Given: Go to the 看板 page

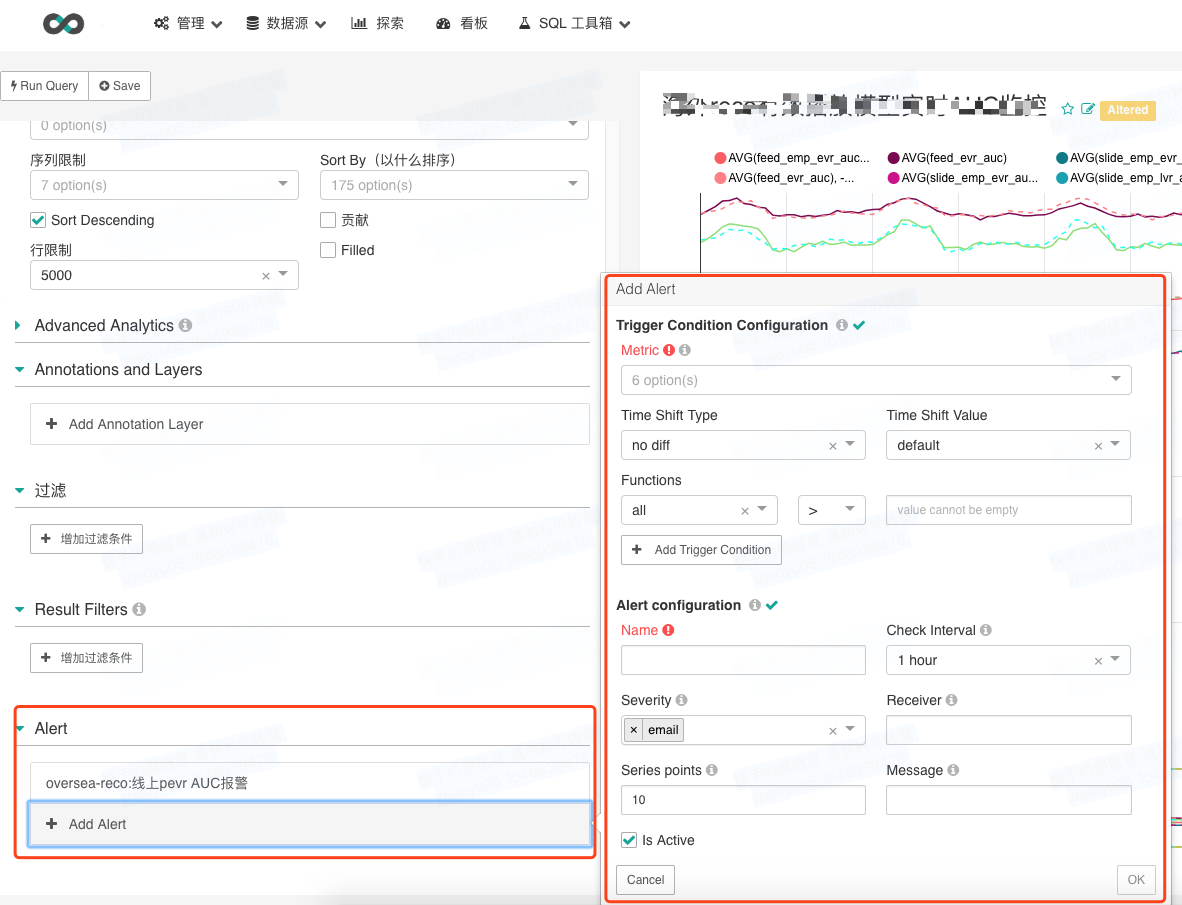Looking at the screenshot, I should click(462, 23).
